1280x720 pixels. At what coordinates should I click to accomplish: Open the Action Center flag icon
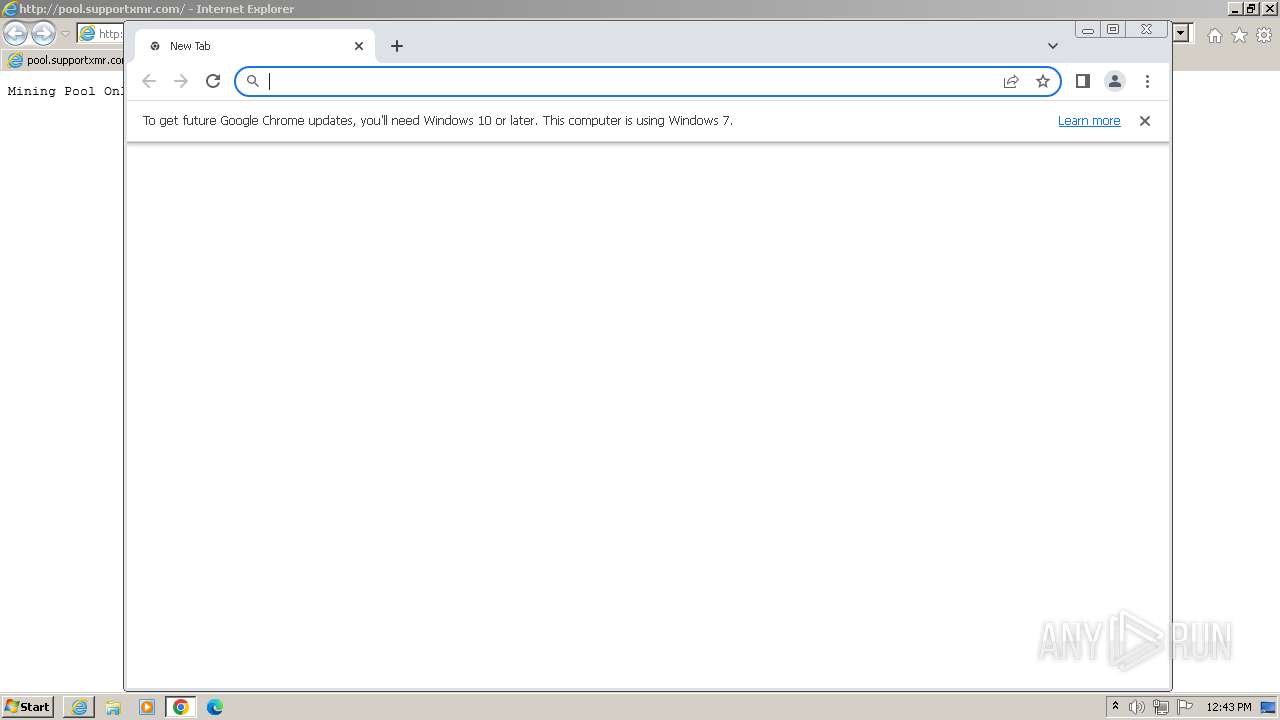(1185, 707)
